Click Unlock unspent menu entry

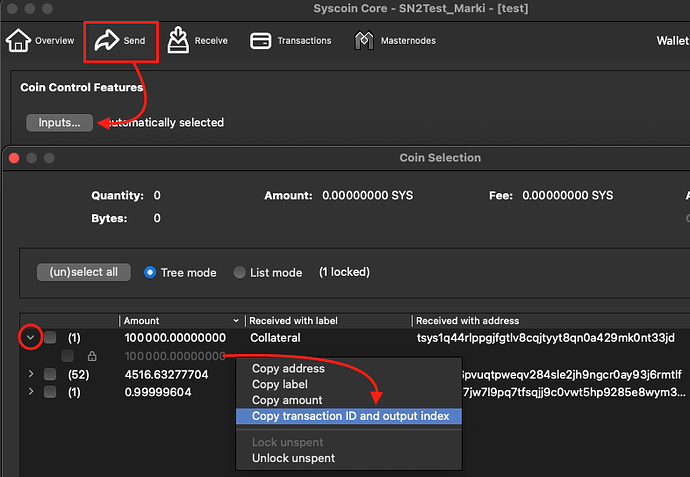click(x=293, y=458)
